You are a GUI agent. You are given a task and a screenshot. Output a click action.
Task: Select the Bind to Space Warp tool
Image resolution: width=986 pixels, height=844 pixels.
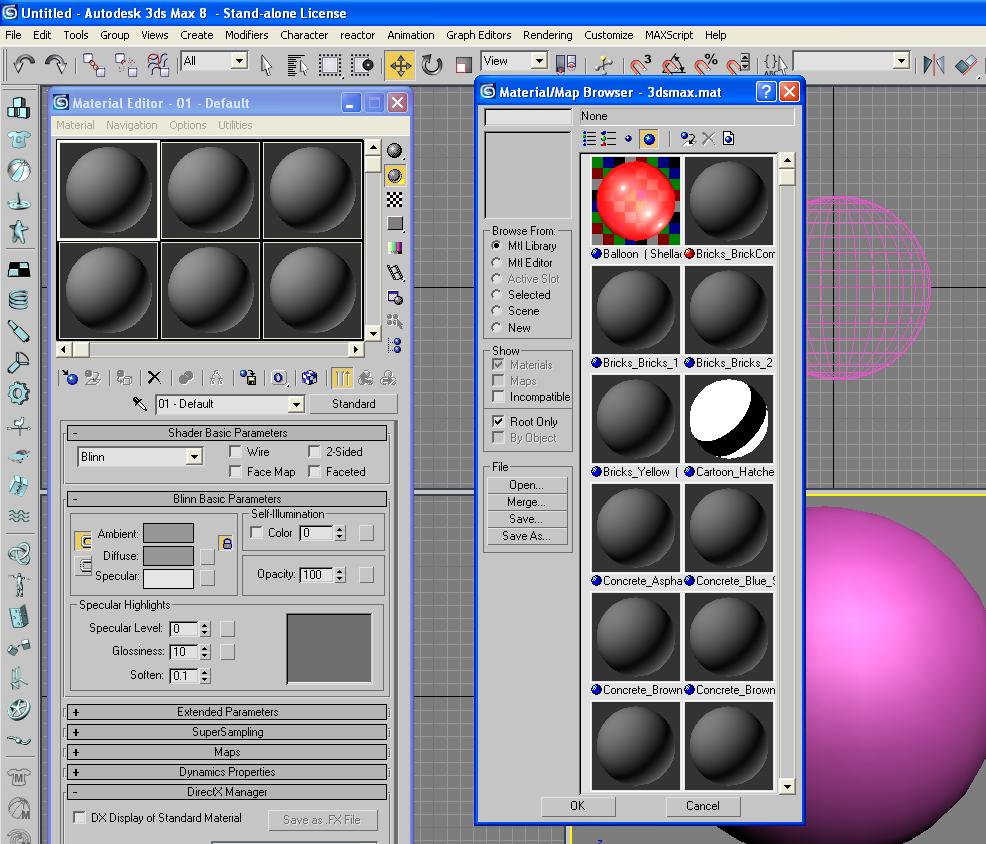coord(158,64)
